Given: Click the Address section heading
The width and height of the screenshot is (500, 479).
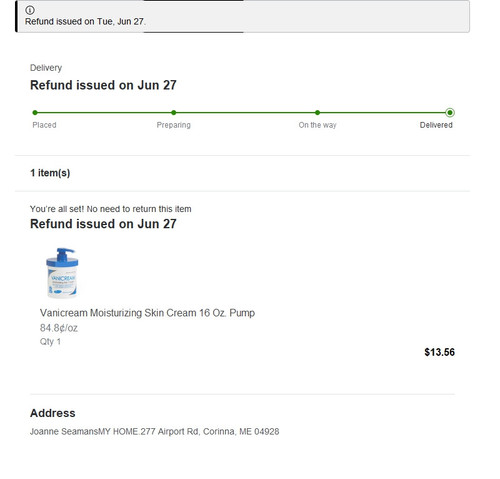Looking at the screenshot, I should coord(53,413).
